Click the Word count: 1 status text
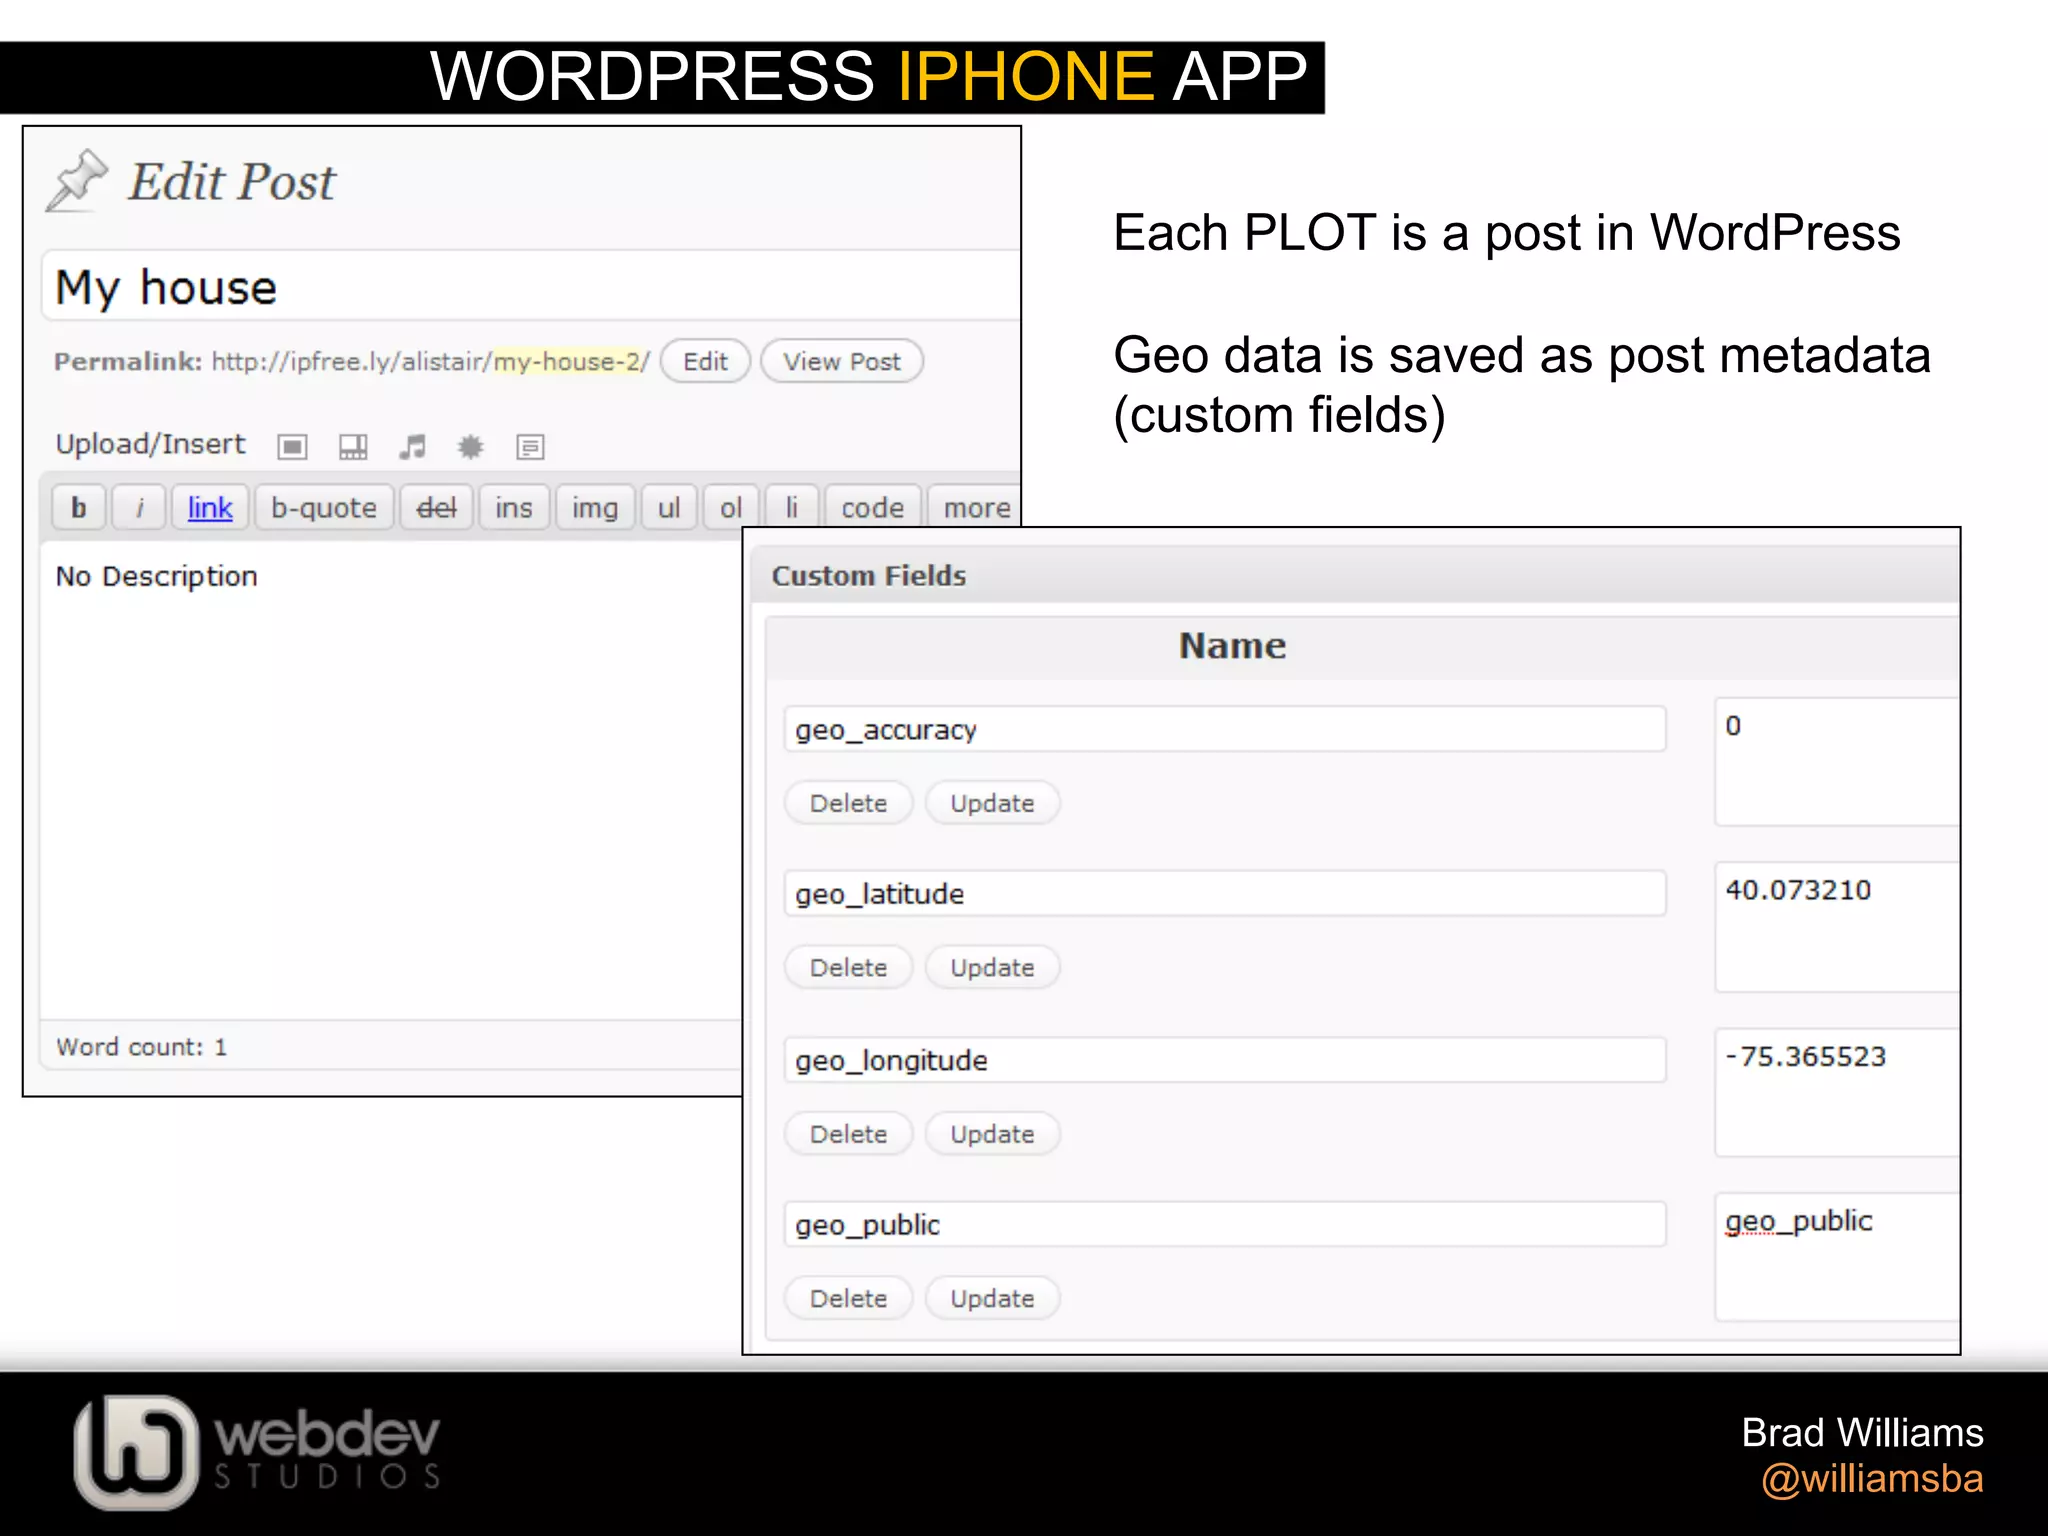 (142, 1047)
